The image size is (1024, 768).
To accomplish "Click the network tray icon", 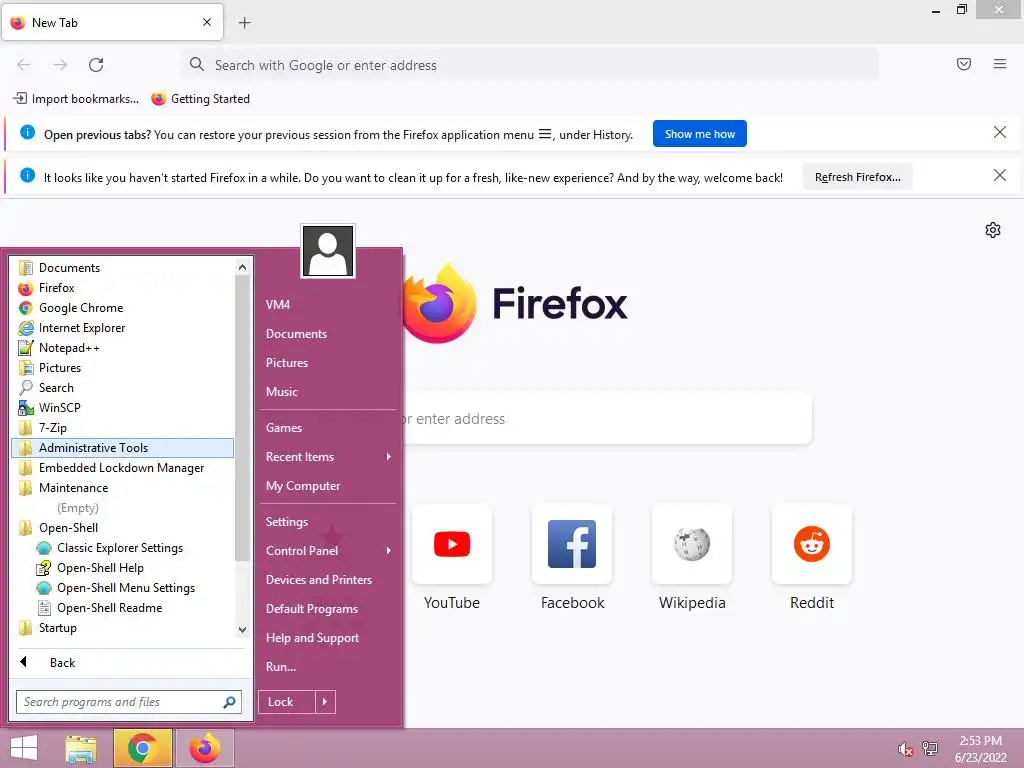I will pos(930,748).
